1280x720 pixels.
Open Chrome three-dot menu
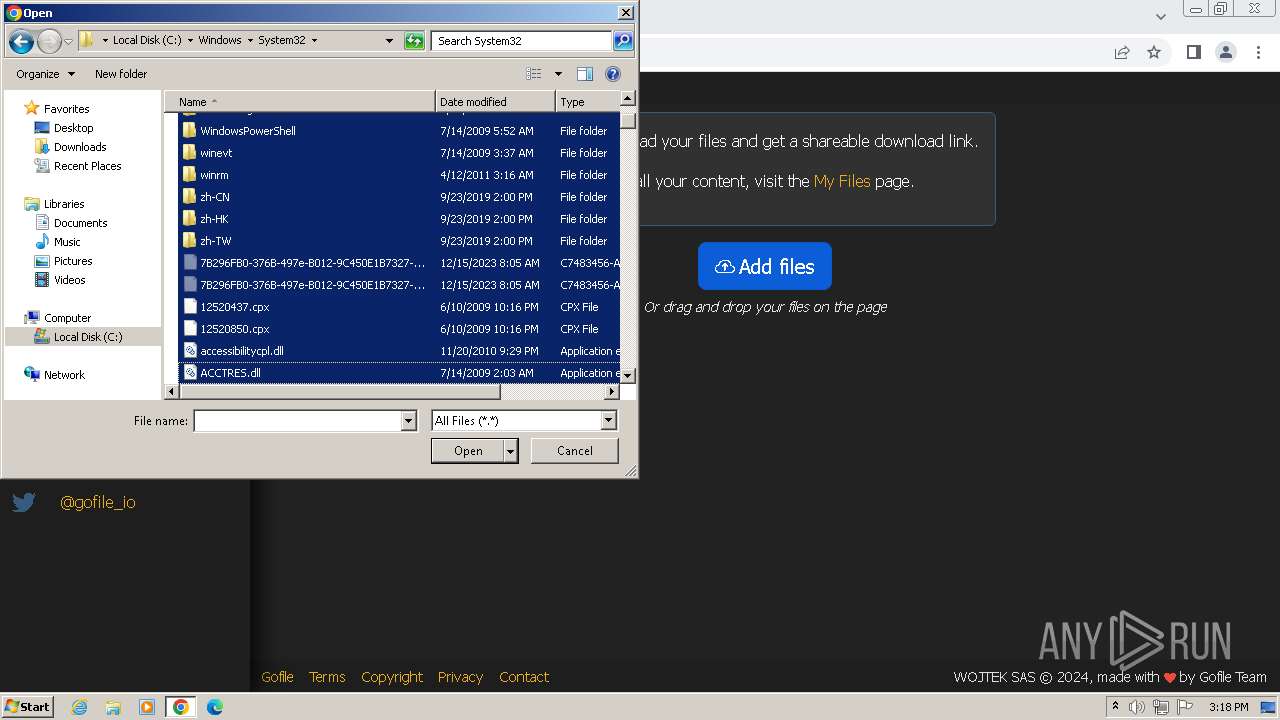(1259, 52)
